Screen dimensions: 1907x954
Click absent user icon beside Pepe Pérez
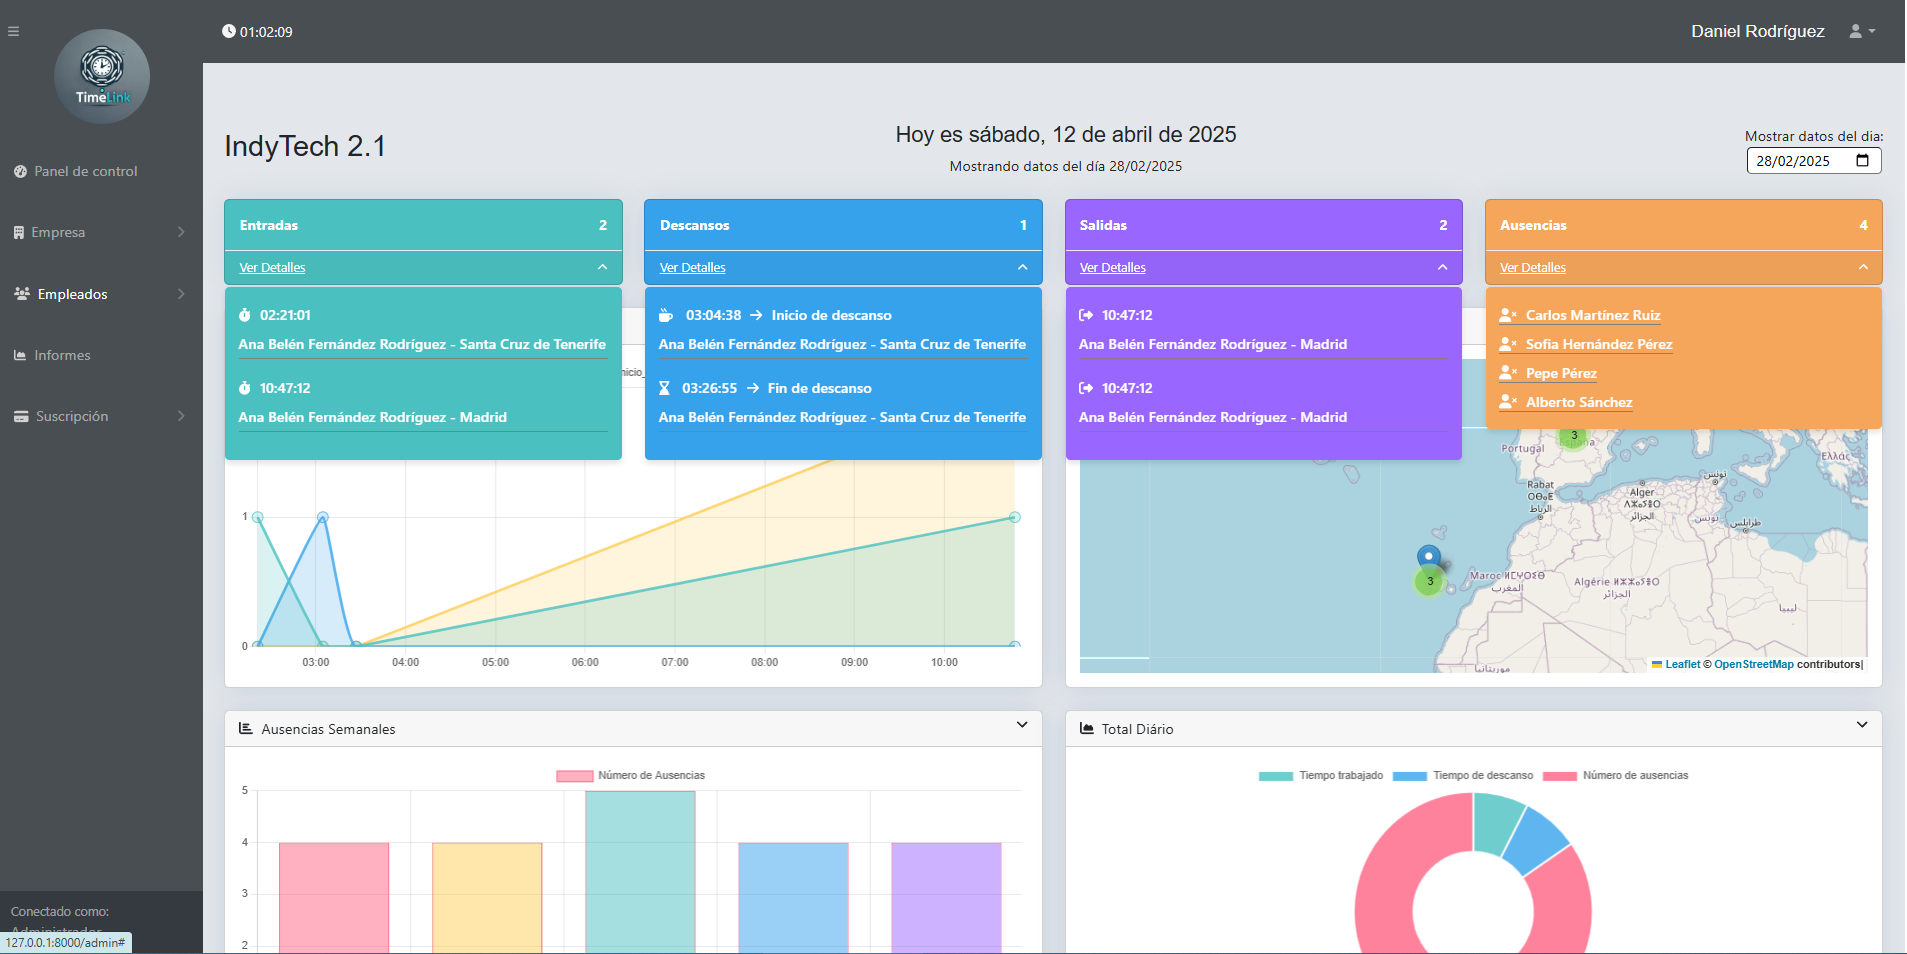[1508, 373]
